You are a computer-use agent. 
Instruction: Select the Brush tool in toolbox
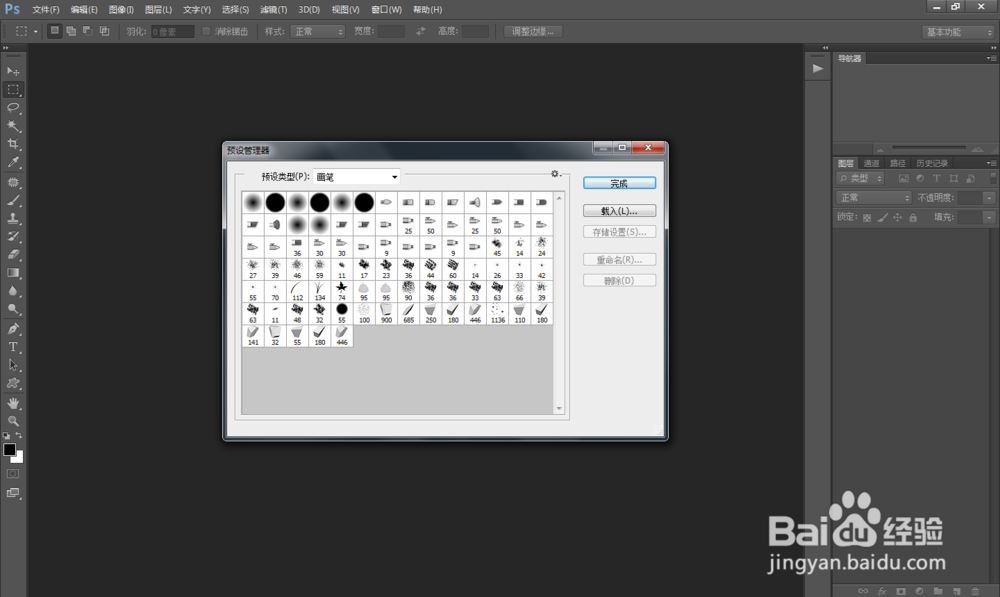pyautogui.click(x=13, y=200)
